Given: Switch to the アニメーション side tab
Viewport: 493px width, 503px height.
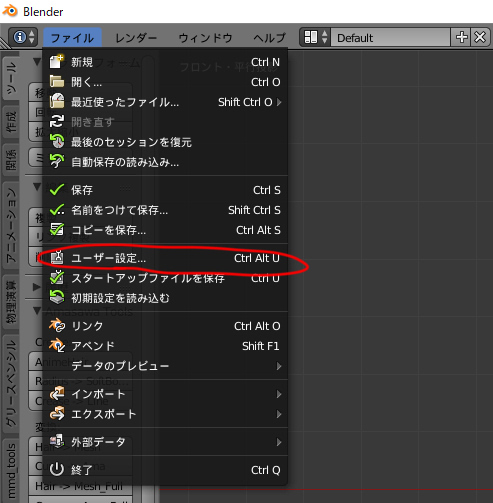Looking at the screenshot, I should click(11, 225).
